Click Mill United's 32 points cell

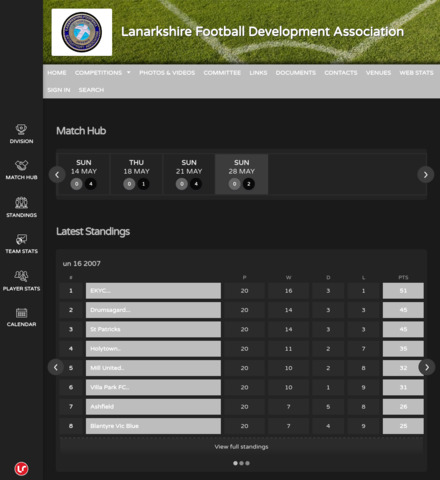(403, 368)
